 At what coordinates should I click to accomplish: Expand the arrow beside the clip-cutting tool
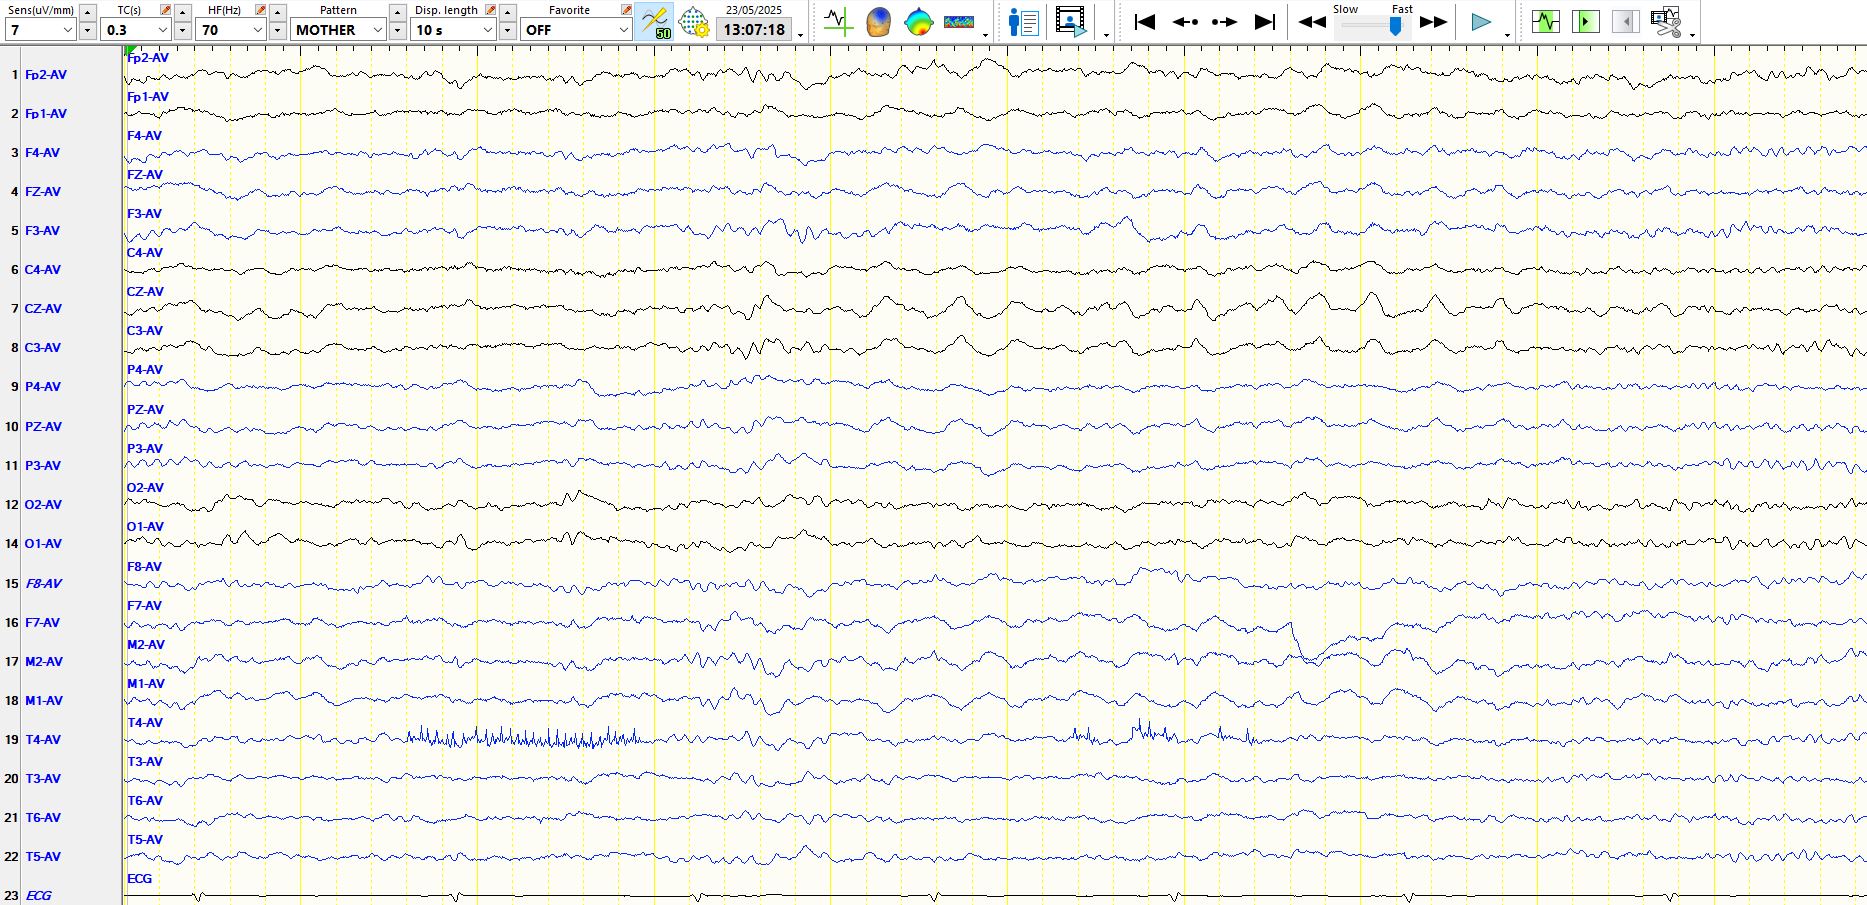coord(1692,35)
